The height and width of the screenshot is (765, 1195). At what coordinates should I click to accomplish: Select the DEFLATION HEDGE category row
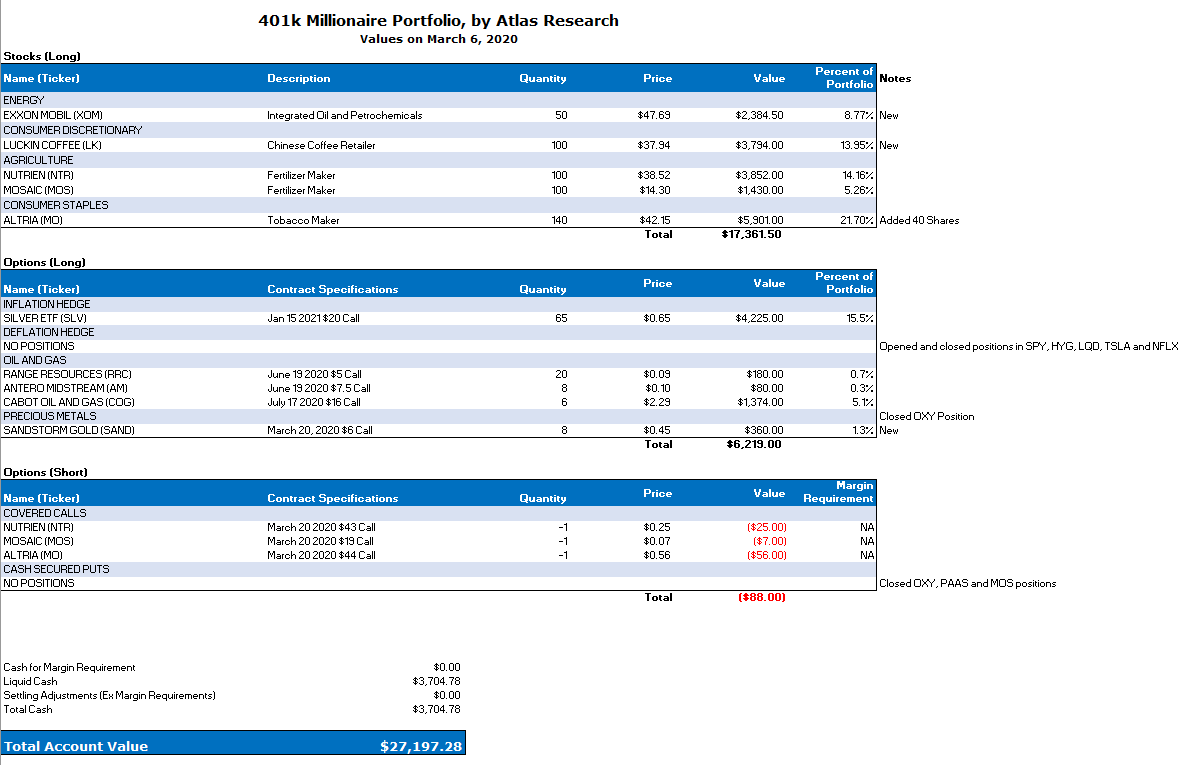click(x=439, y=332)
